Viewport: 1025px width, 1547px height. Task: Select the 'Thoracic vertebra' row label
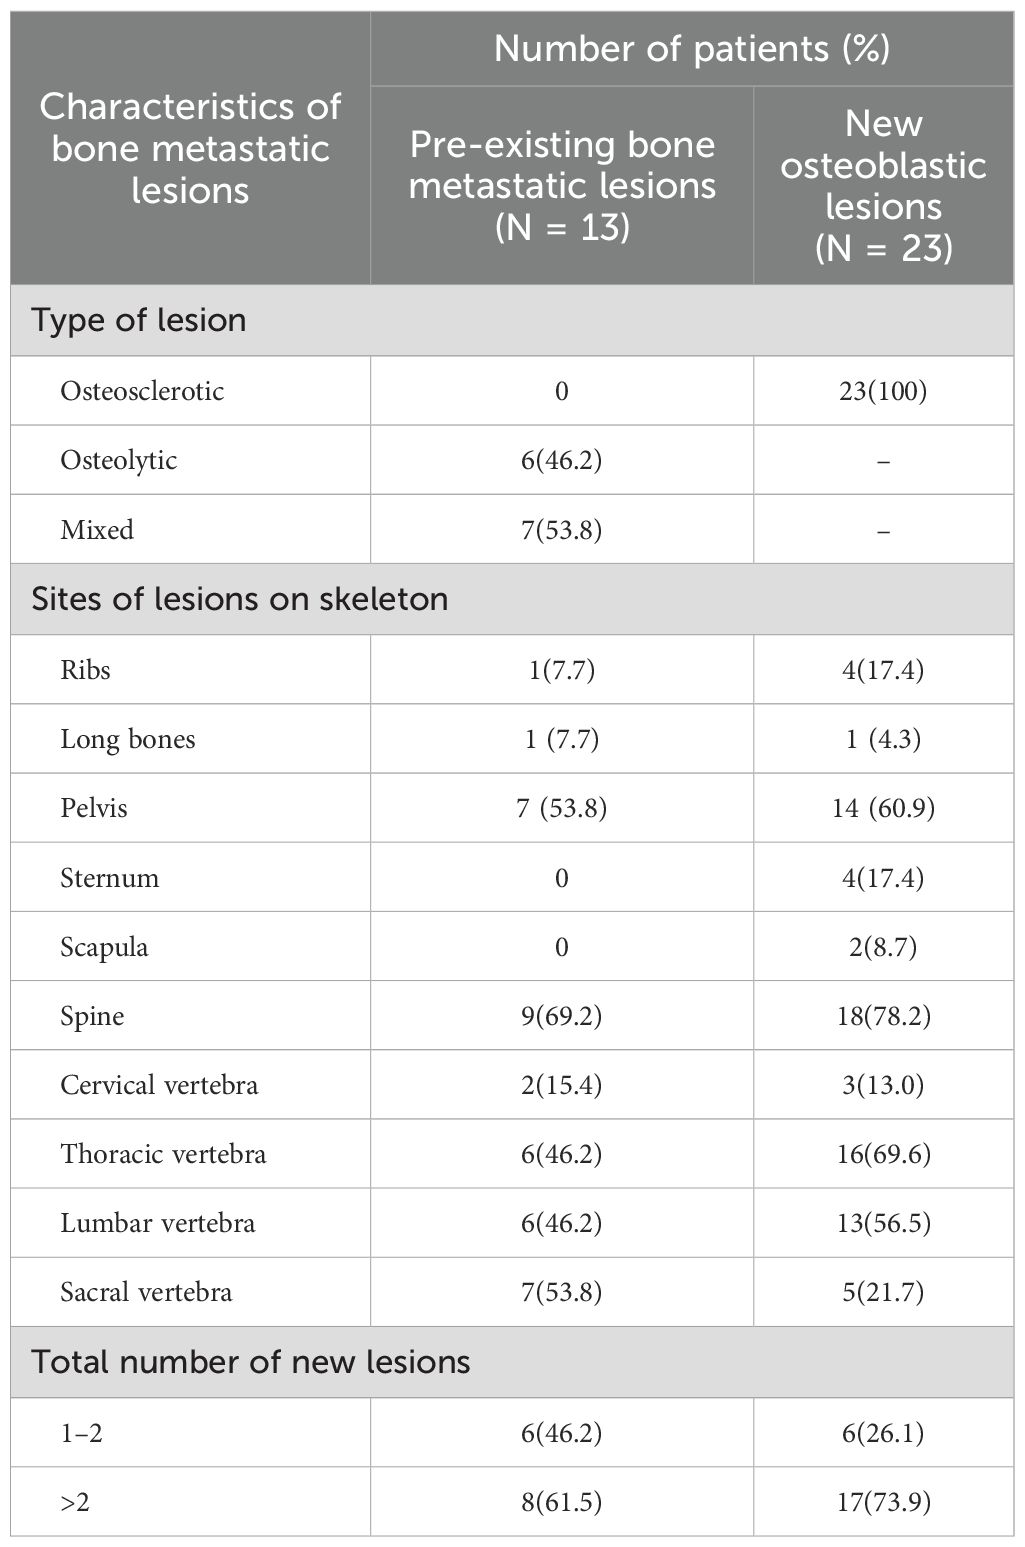[x=163, y=1154]
